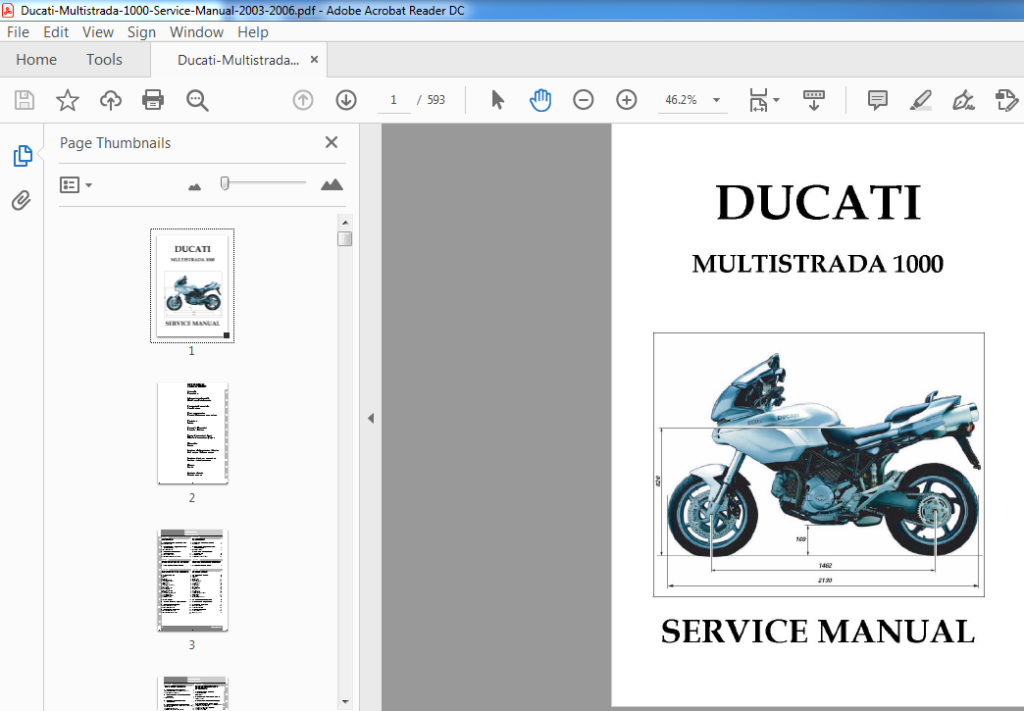Select page 1 thumbnail

pos(192,285)
